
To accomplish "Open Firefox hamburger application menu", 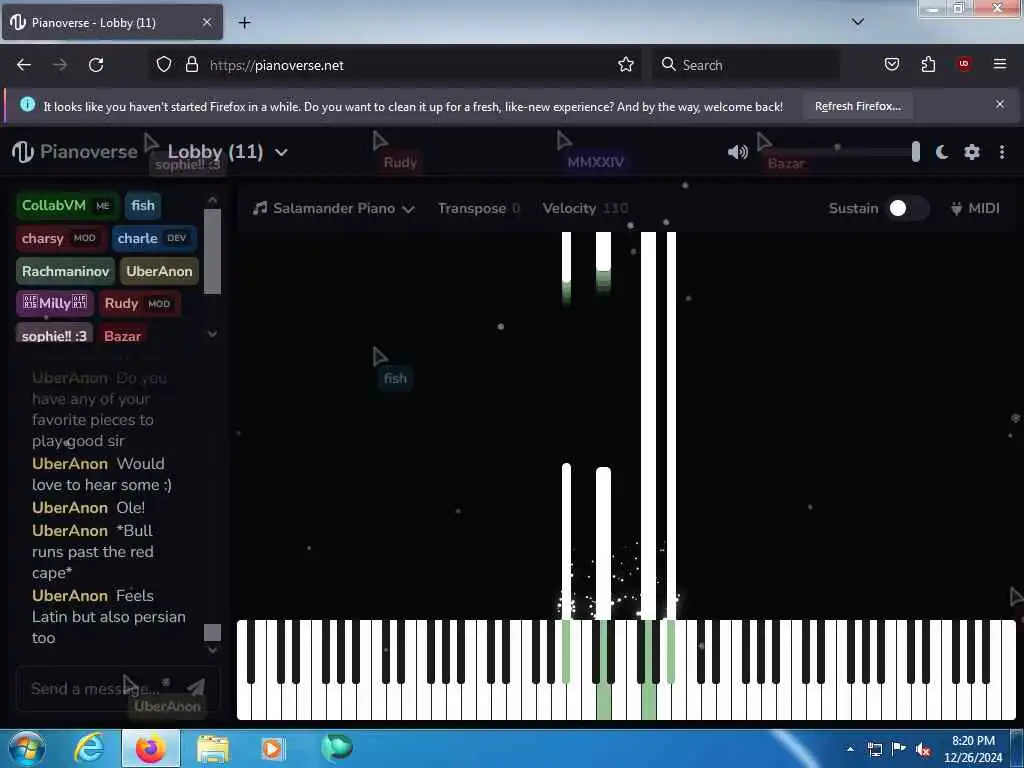I will [x=1000, y=64].
